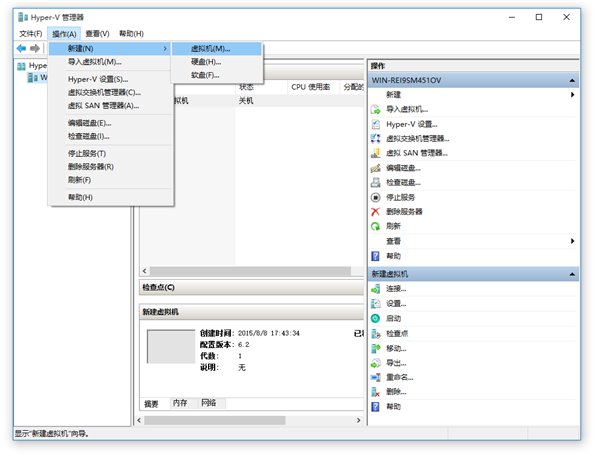
Task: Click the 重命名 icon in Actions pane
Action: (375, 377)
